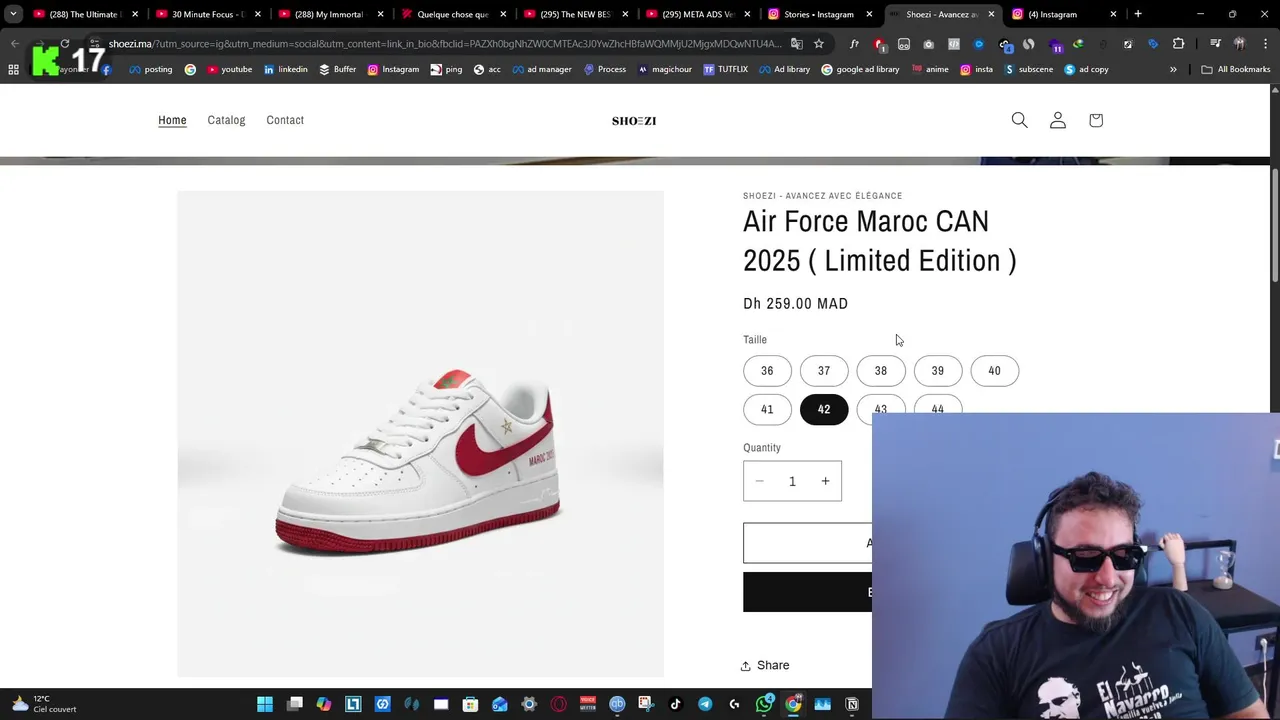The height and width of the screenshot is (720, 1280).
Task: Open the ad copy bookmark
Action: pyautogui.click(x=1086, y=69)
